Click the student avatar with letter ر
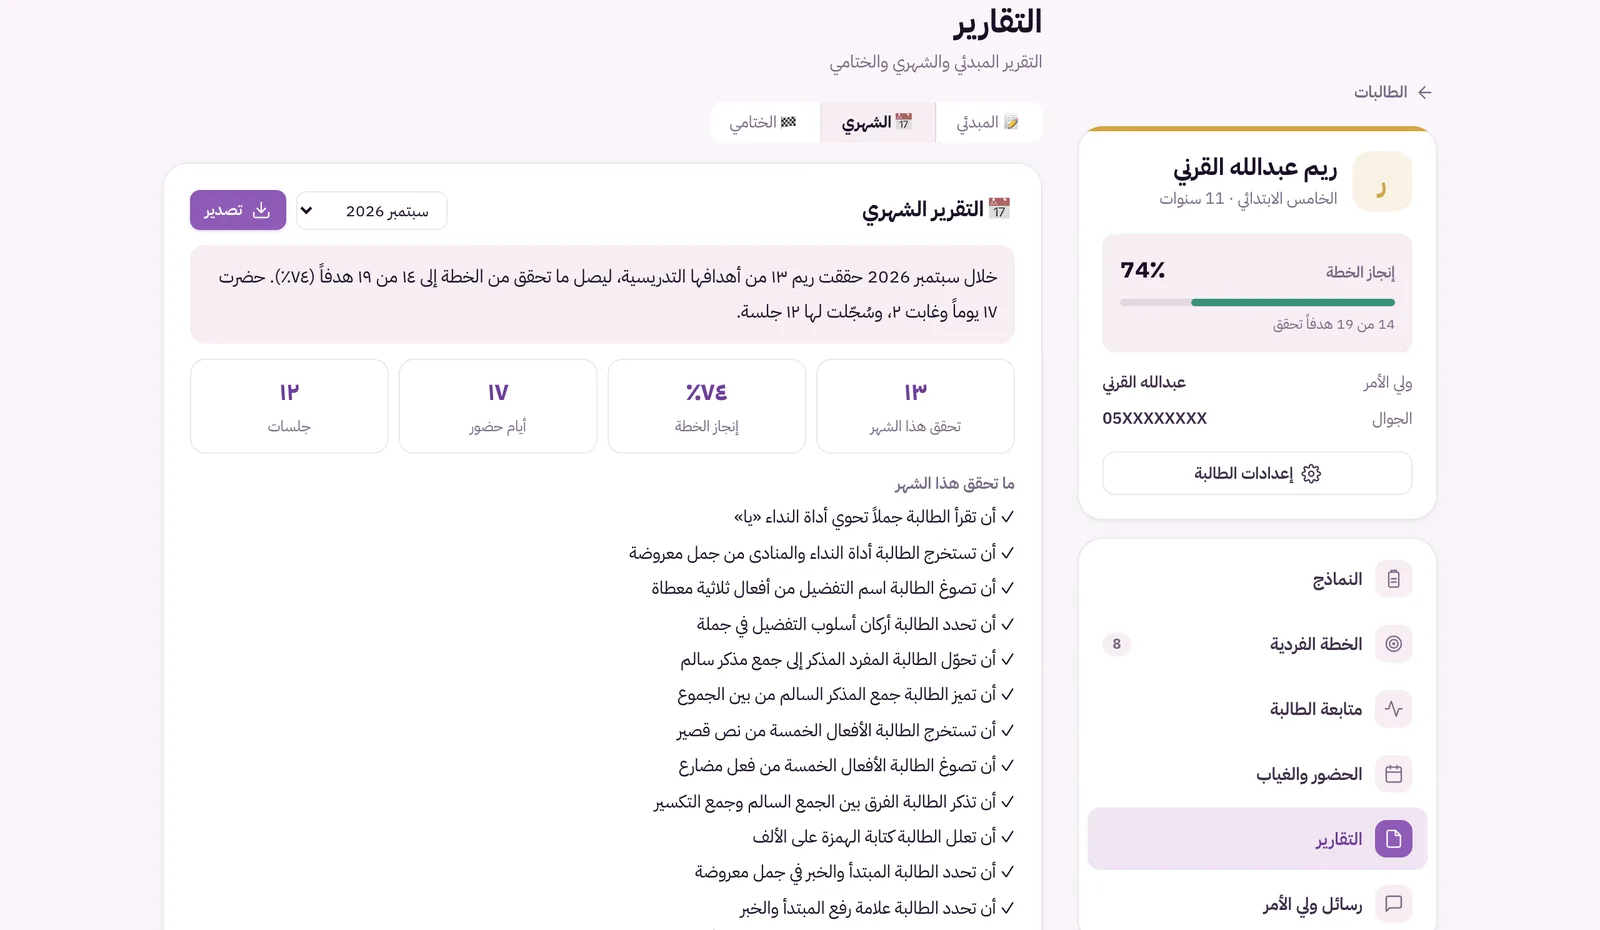 (1382, 182)
